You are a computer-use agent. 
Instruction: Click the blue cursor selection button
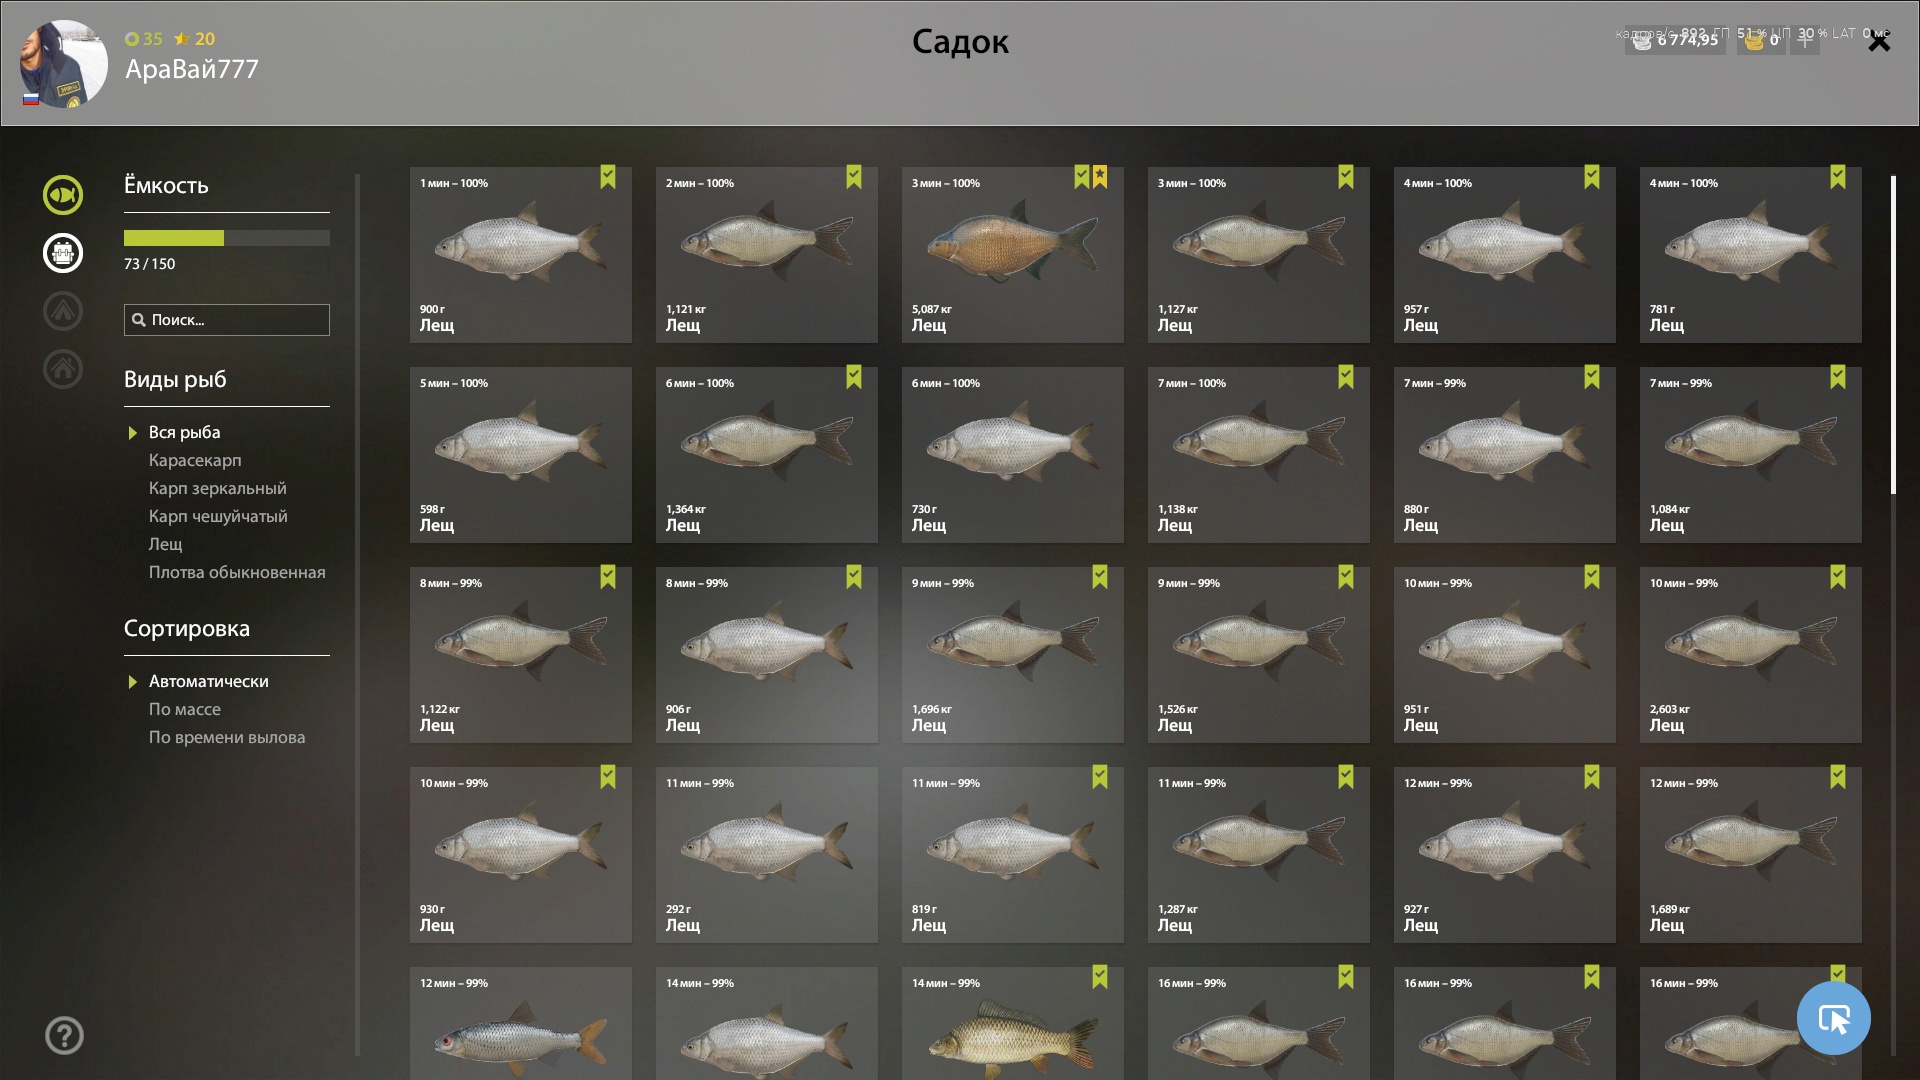pos(1833,1018)
